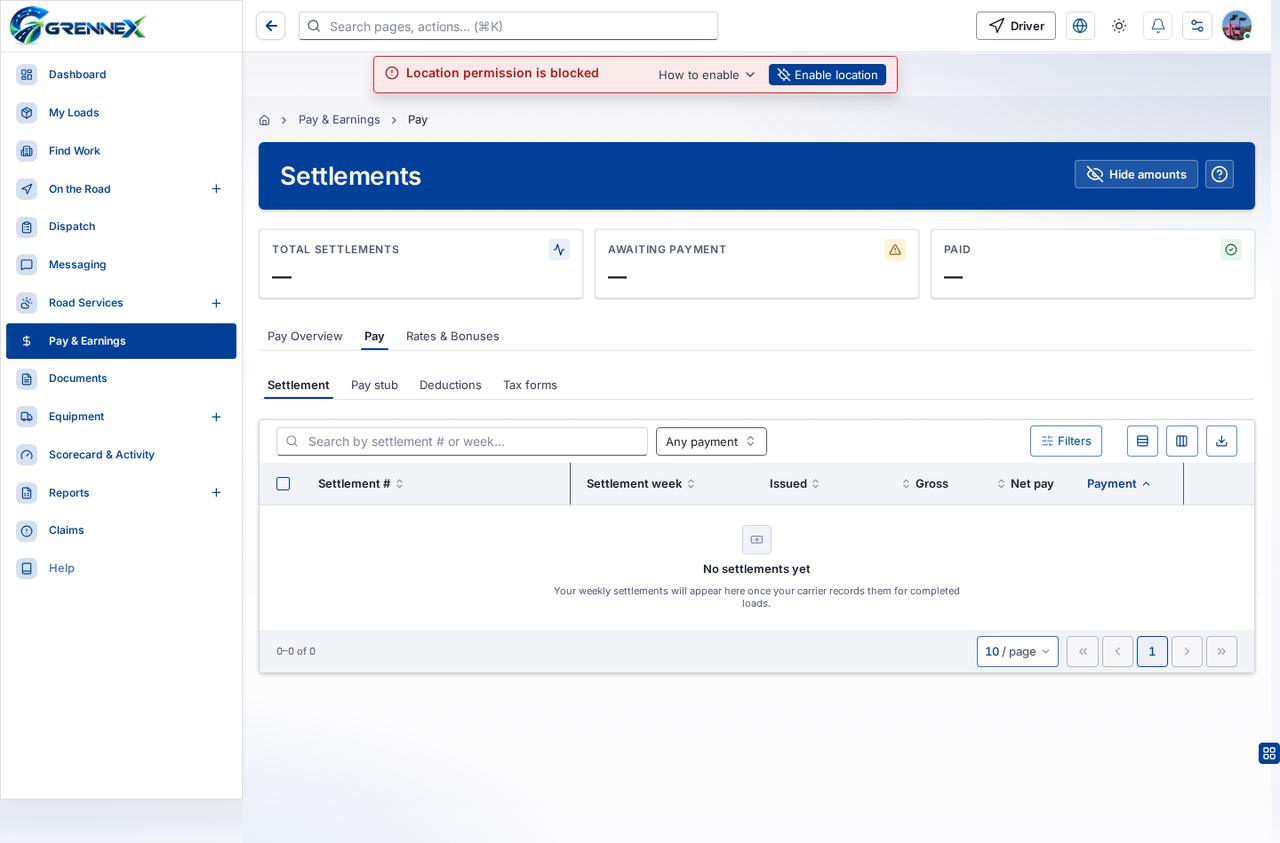This screenshot has width=1280, height=843.
Task: Open the 10 / page size dropdown
Action: [x=1018, y=652]
